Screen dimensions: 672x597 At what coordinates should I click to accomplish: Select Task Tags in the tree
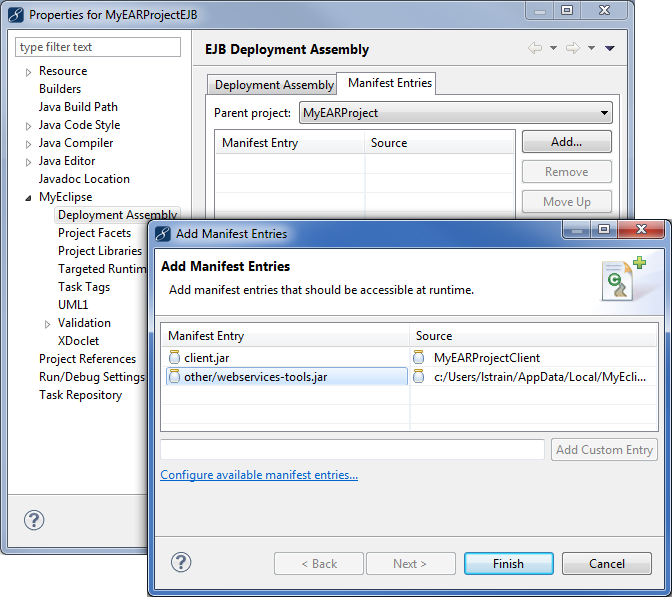[84, 287]
